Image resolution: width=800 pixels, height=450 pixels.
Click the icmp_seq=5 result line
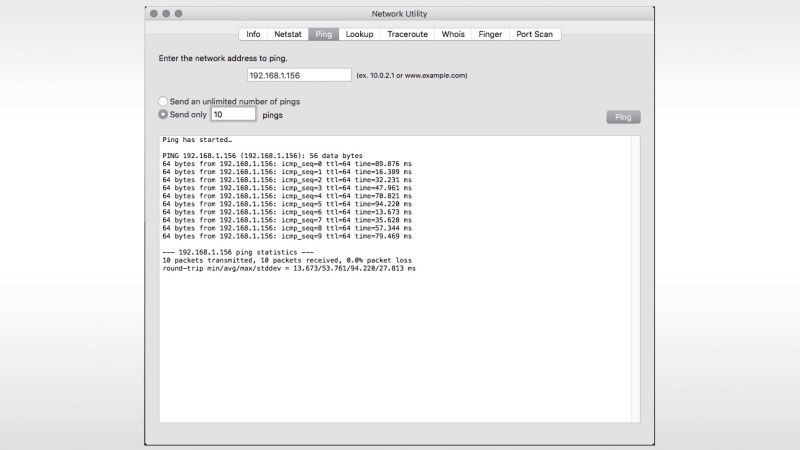tap(287, 204)
